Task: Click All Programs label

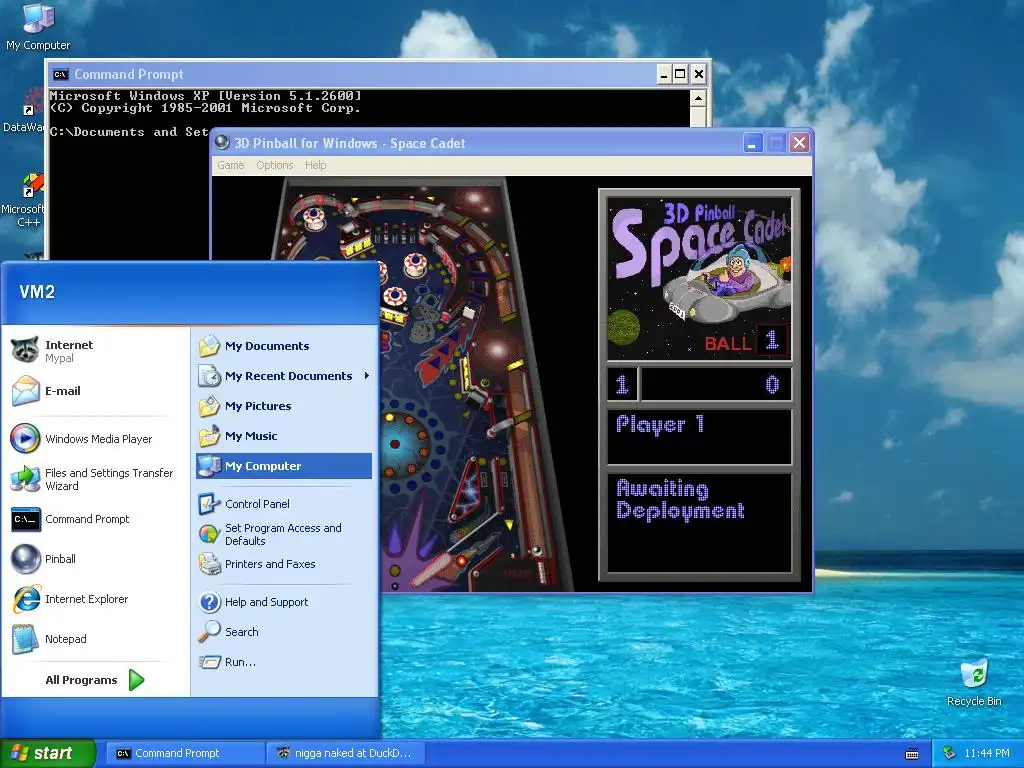Action: (81, 680)
